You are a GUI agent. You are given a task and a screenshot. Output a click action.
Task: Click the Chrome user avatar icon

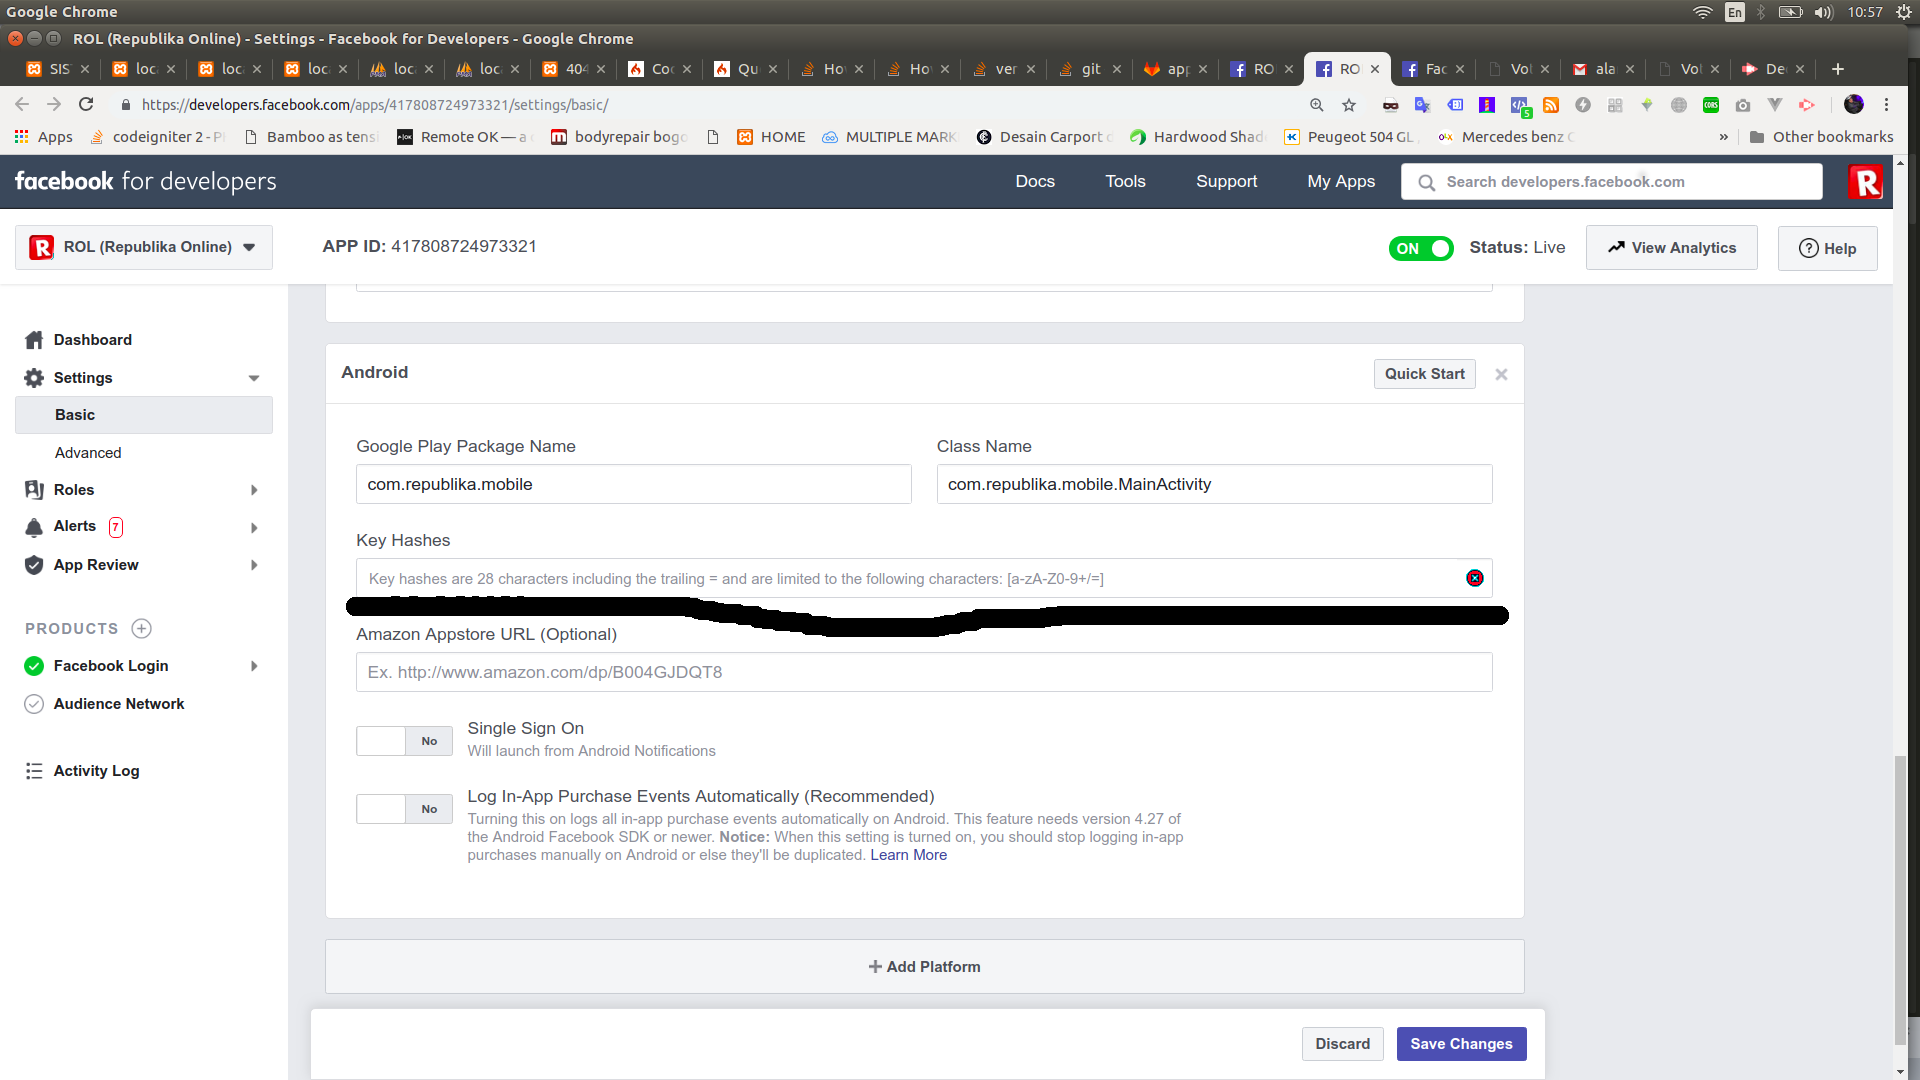pyautogui.click(x=1854, y=105)
